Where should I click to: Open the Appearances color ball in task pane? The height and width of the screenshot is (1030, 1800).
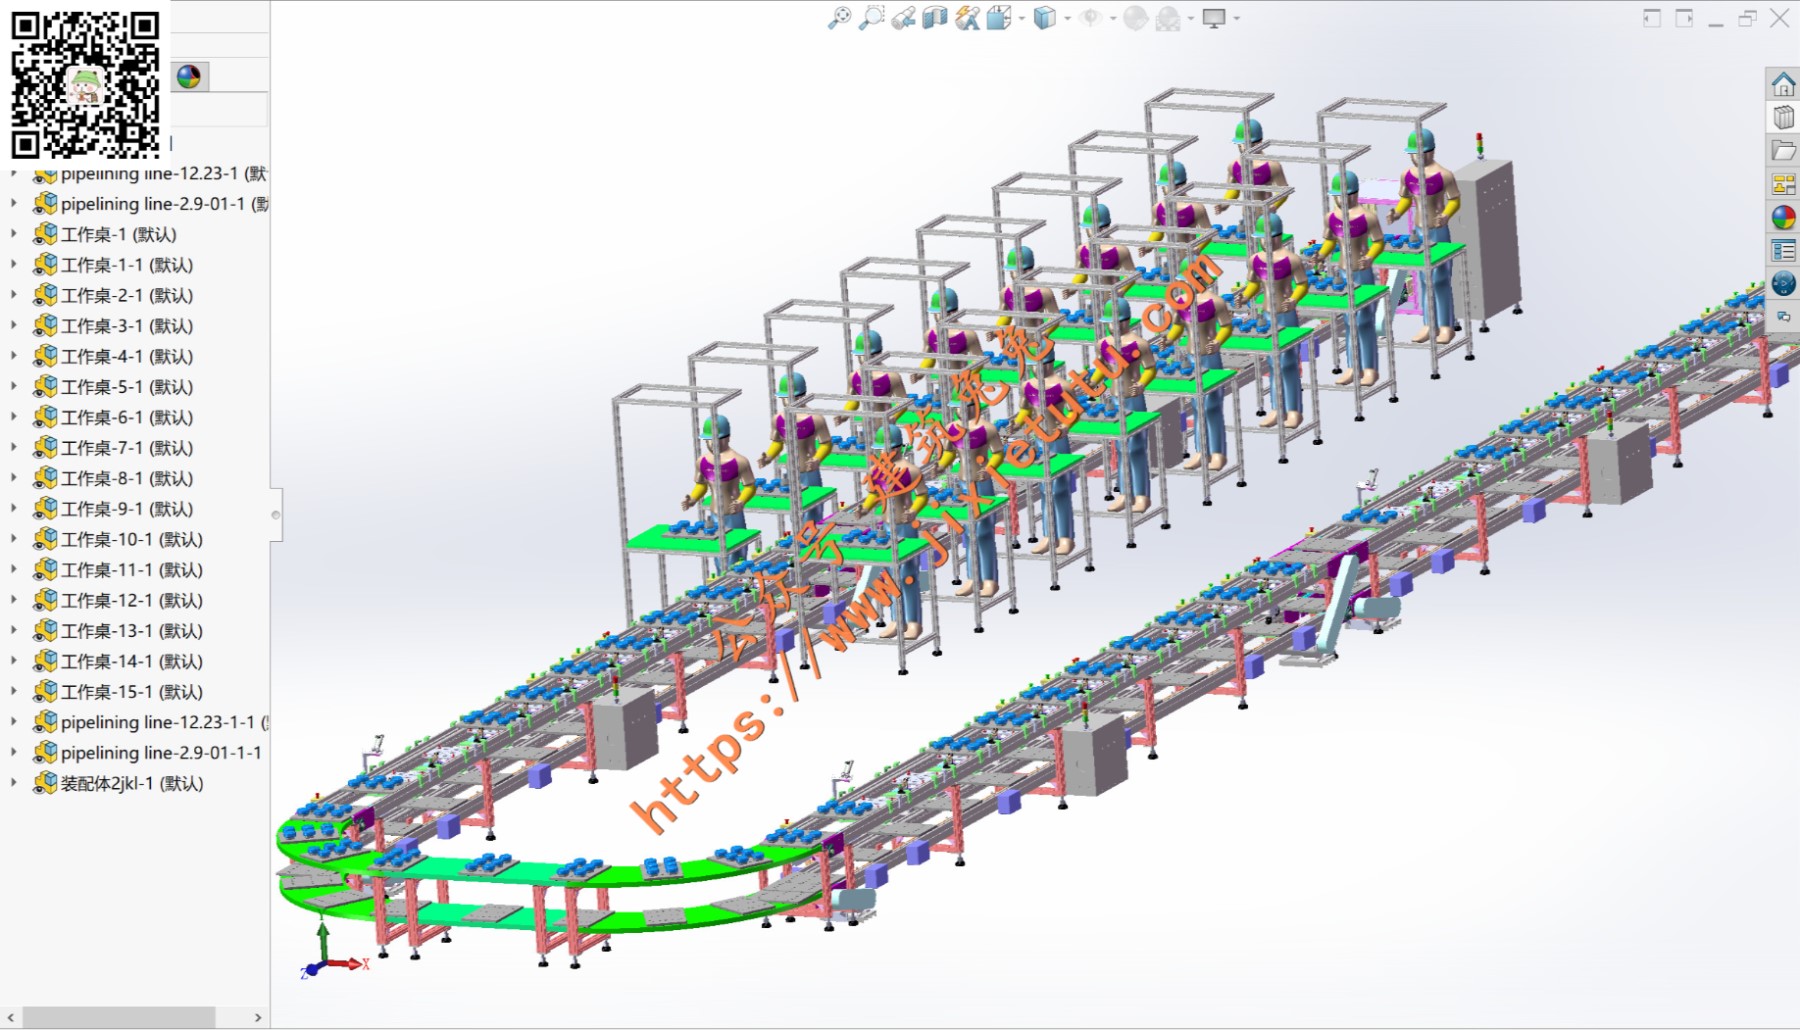[x=1783, y=217]
